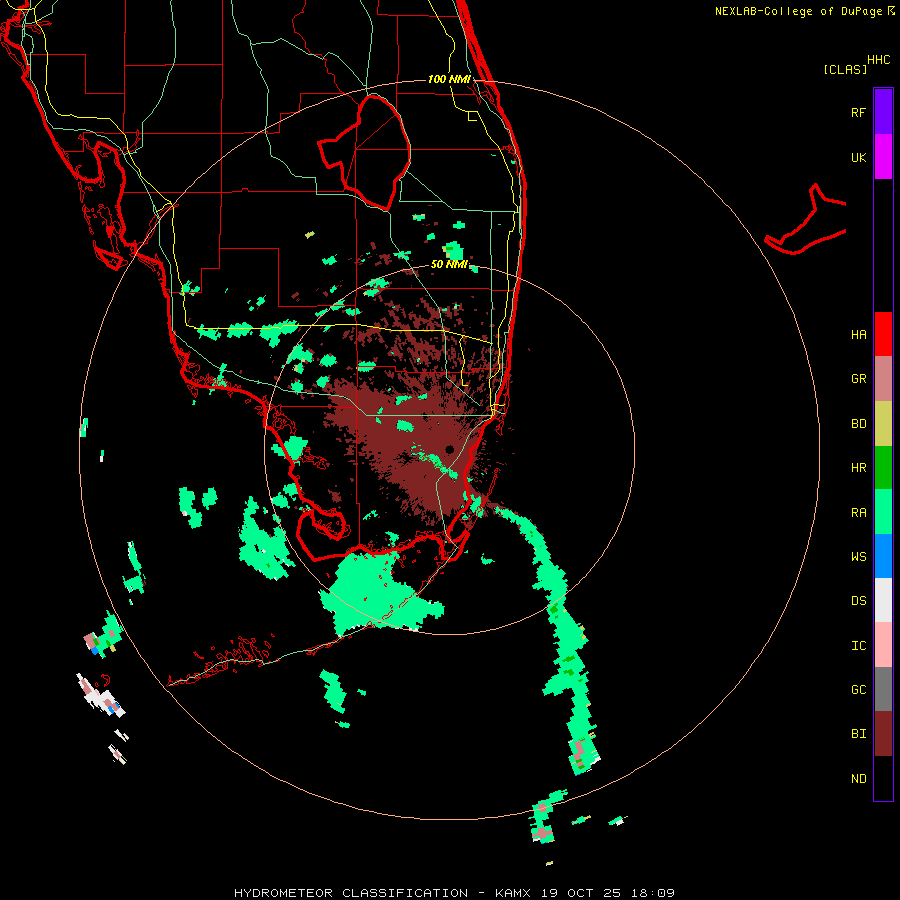The width and height of the screenshot is (900, 900).
Task: Click the GR legend label
Action: [x=858, y=379]
